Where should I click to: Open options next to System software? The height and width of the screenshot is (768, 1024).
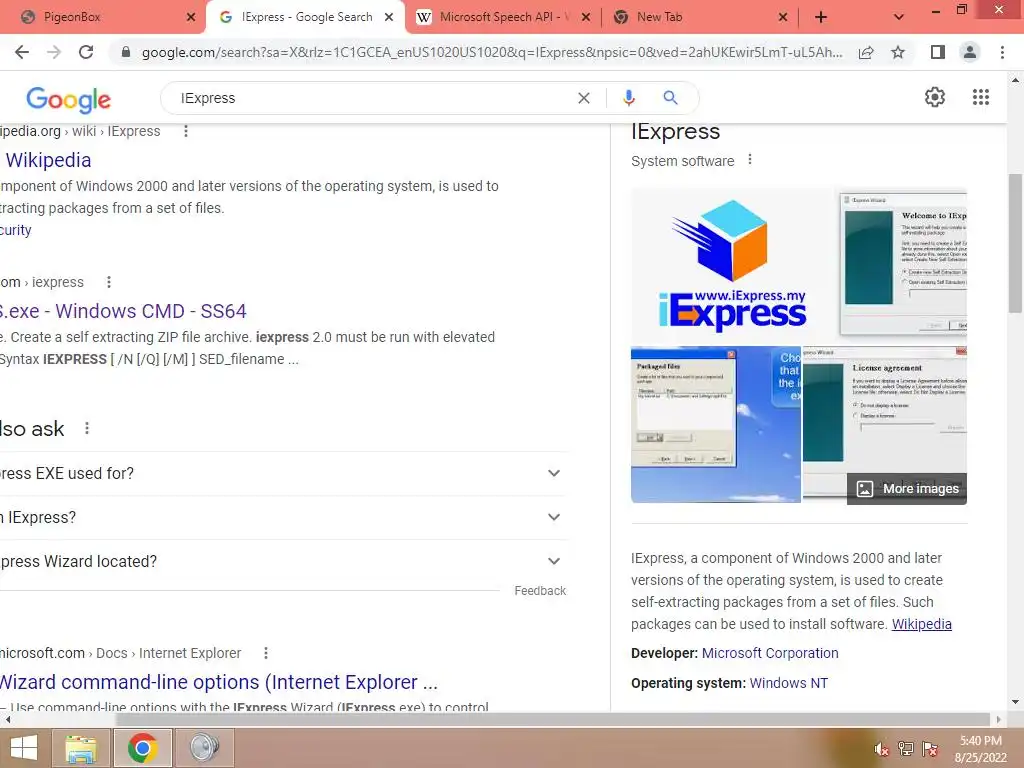tap(750, 160)
